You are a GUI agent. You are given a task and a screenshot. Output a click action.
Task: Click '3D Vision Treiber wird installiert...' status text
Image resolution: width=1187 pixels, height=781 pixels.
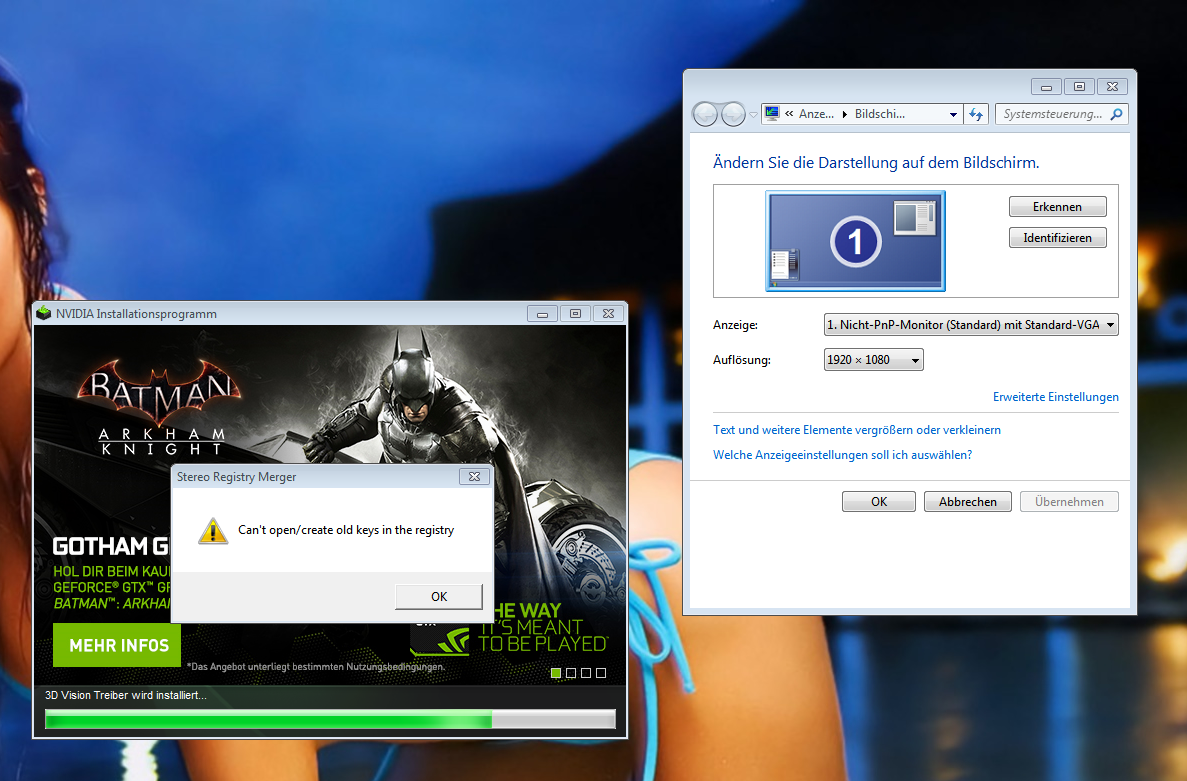[126, 695]
